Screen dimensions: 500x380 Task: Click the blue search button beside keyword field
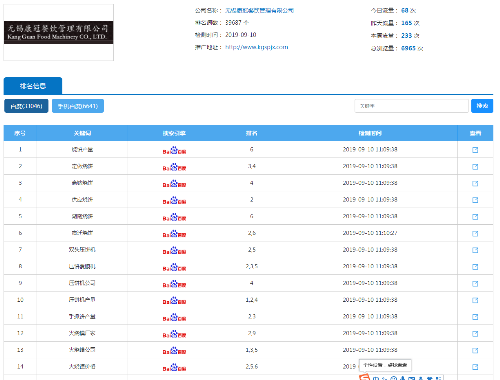click(482, 106)
